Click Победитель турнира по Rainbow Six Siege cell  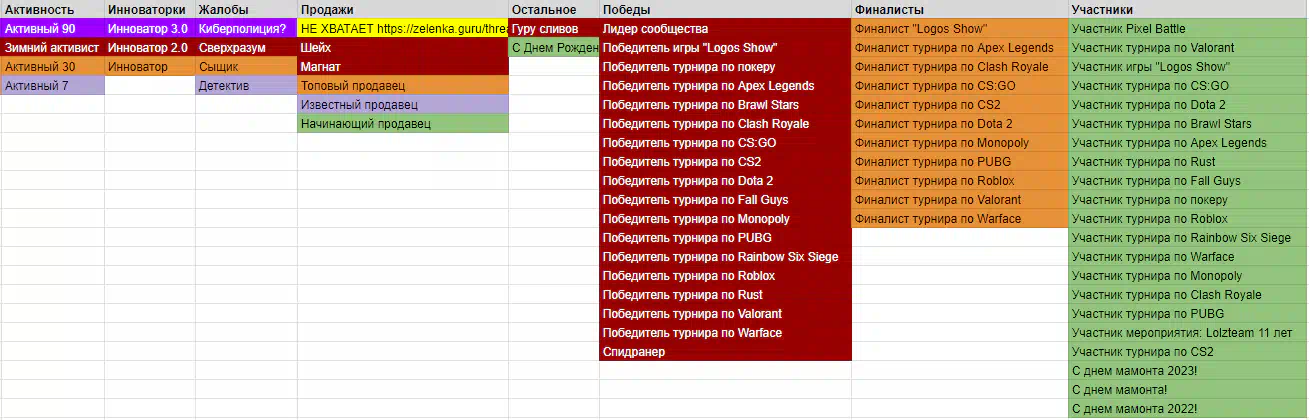pyautogui.click(x=725, y=257)
